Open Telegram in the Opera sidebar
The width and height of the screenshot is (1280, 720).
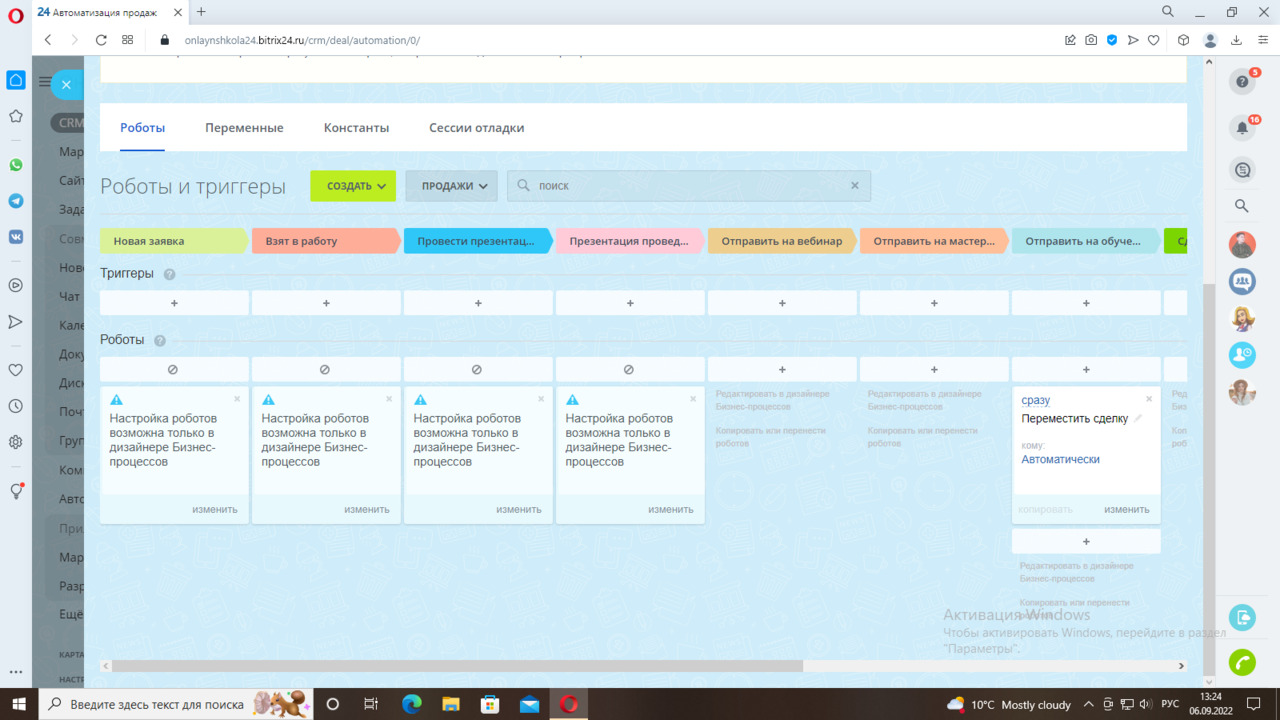coord(16,201)
